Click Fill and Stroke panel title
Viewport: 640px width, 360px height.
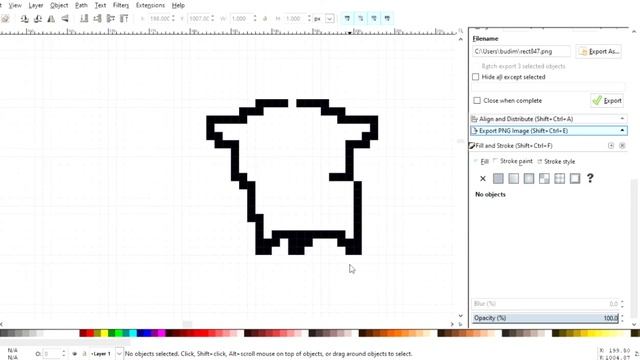pyautogui.click(x=513, y=145)
